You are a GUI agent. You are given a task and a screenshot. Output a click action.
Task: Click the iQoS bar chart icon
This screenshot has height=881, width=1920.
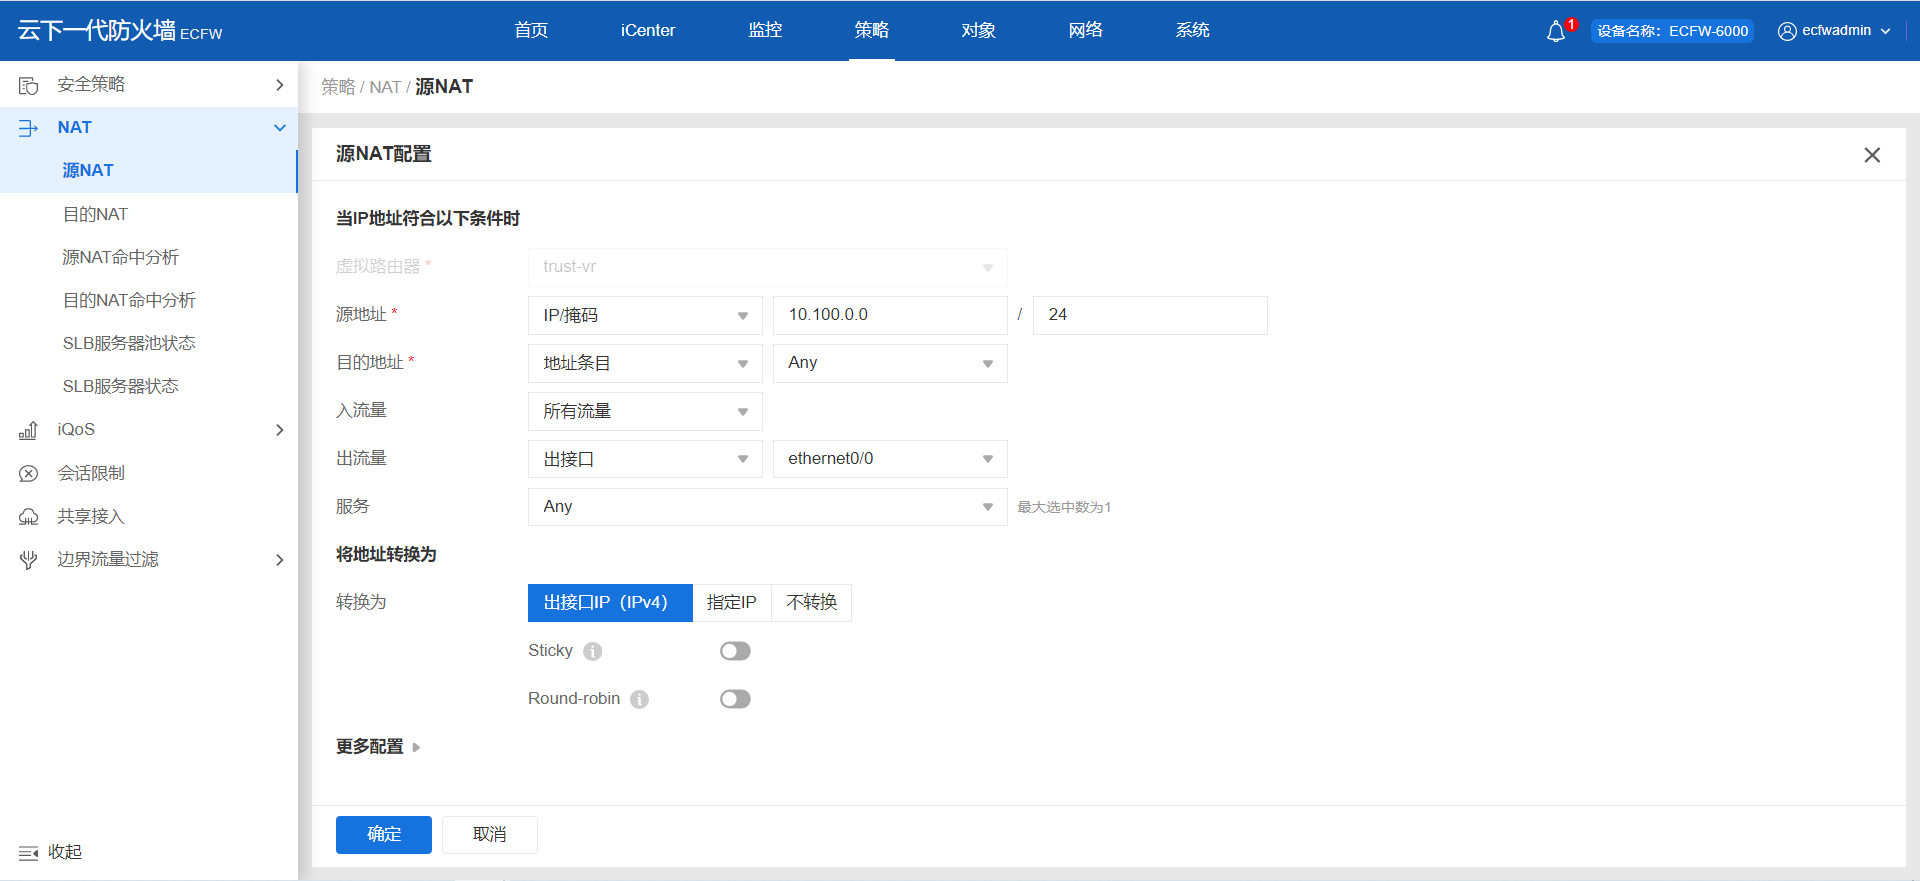29,430
